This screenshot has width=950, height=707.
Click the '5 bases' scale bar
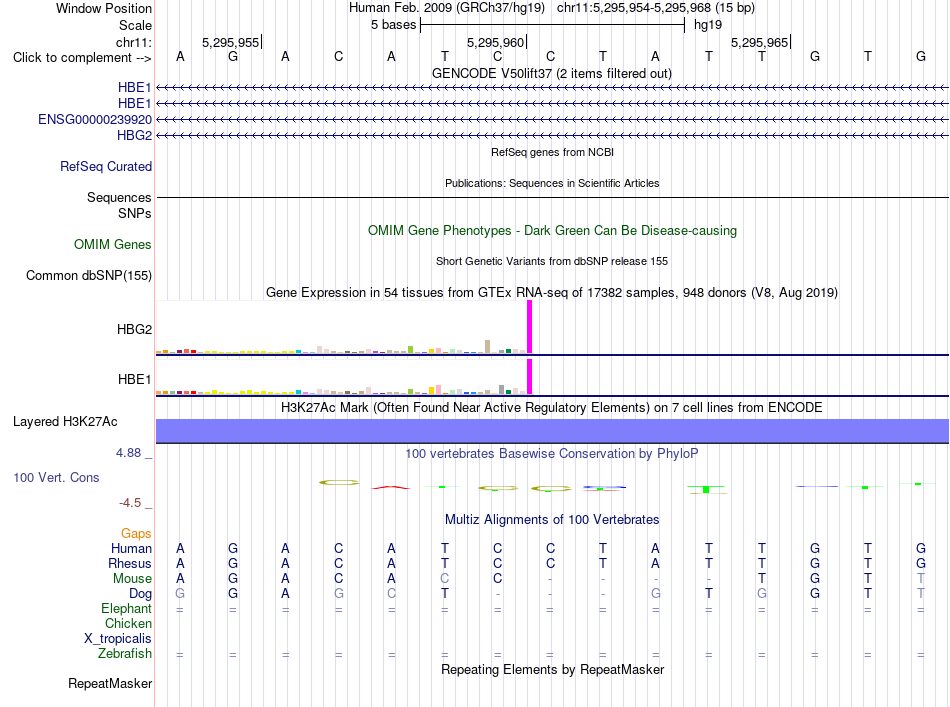[553, 25]
